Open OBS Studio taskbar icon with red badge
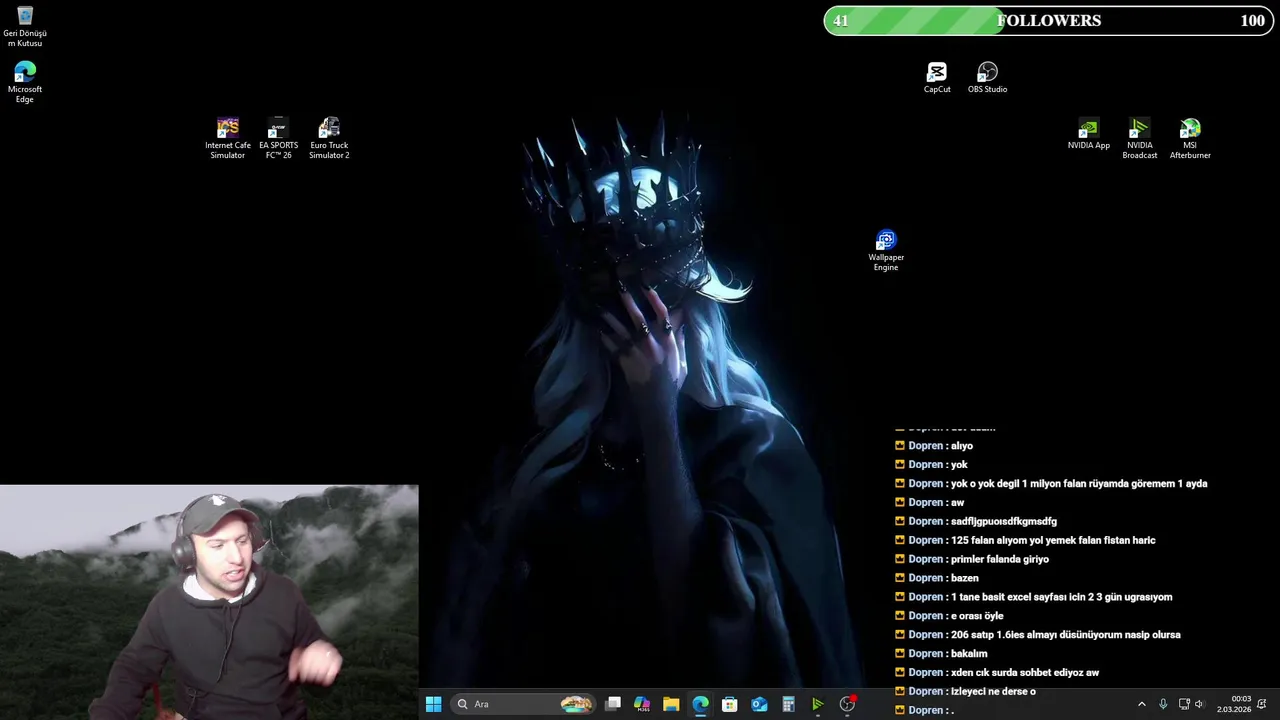Image resolution: width=1280 pixels, height=720 pixels. tap(847, 704)
